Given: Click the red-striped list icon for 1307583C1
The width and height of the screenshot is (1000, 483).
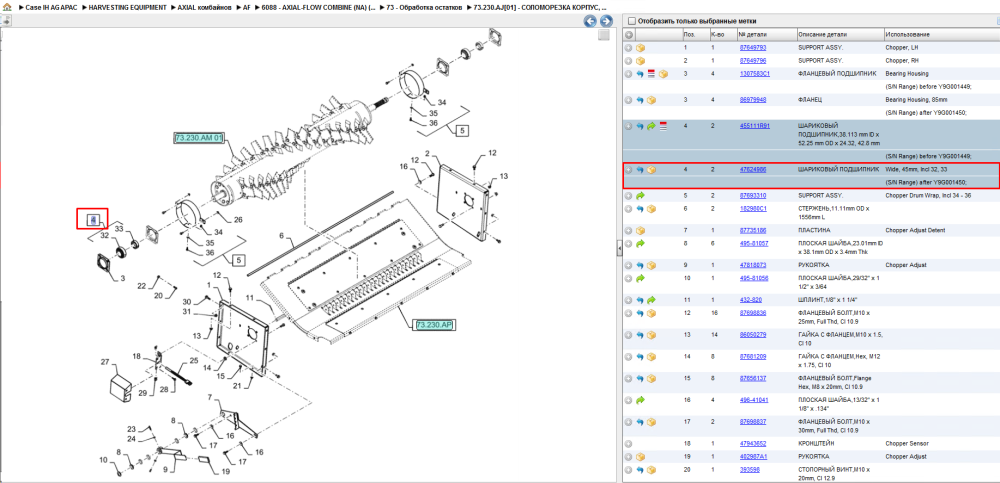Looking at the screenshot, I should coord(651,74).
